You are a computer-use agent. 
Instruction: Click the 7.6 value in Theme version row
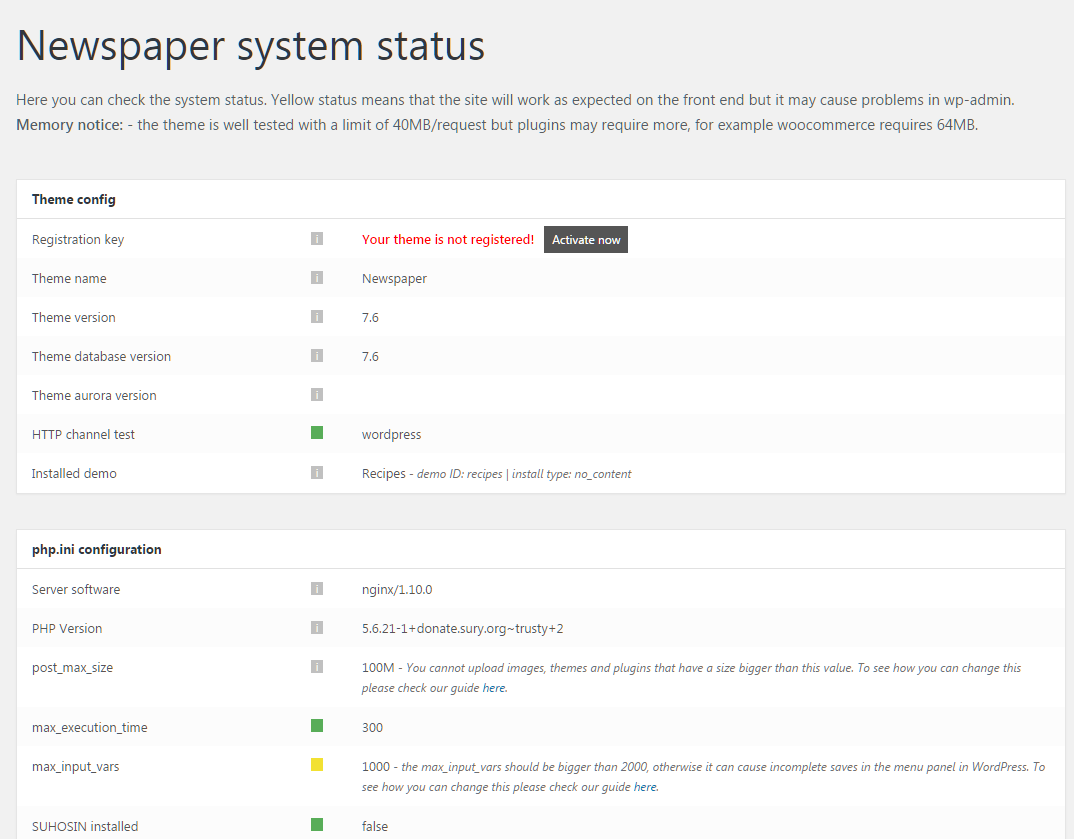tap(370, 317)
